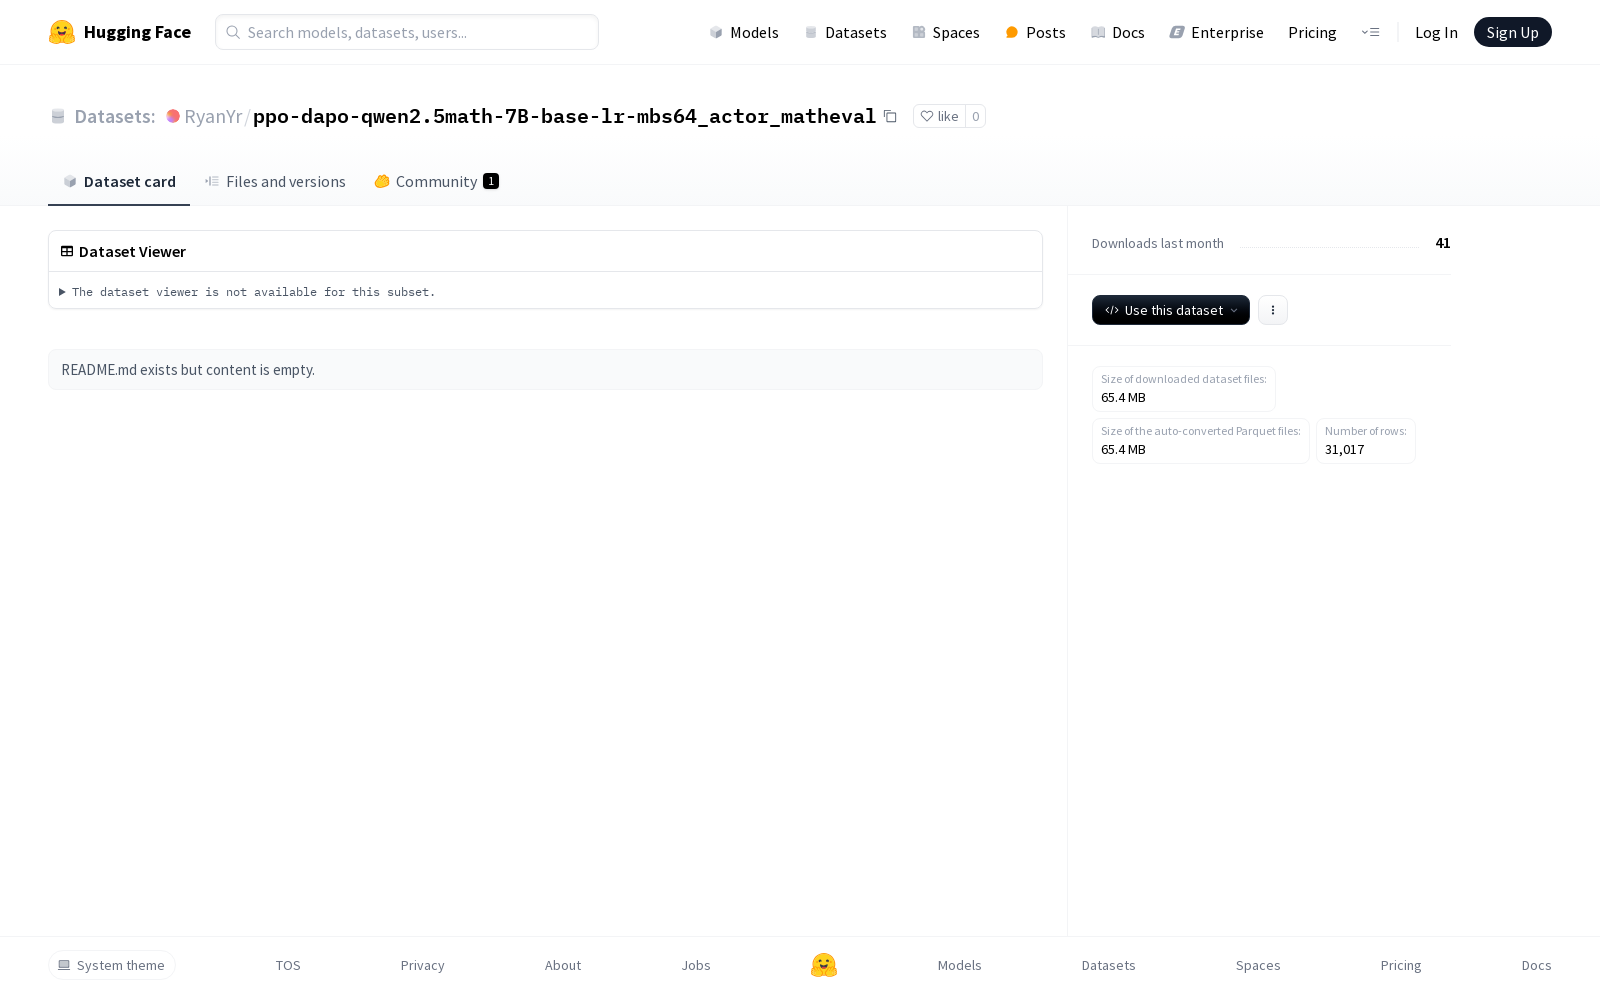Click the like count 0

click(x=976, y=116)
